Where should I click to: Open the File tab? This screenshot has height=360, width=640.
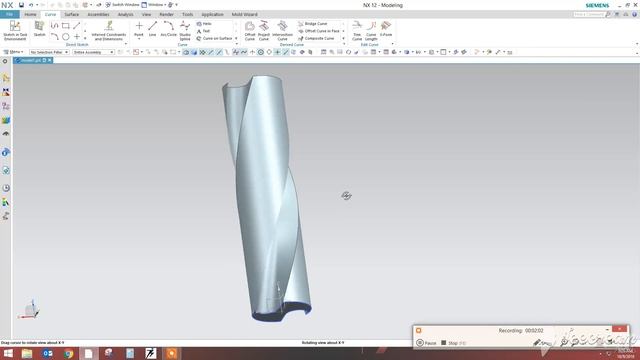tap(10, 14)
